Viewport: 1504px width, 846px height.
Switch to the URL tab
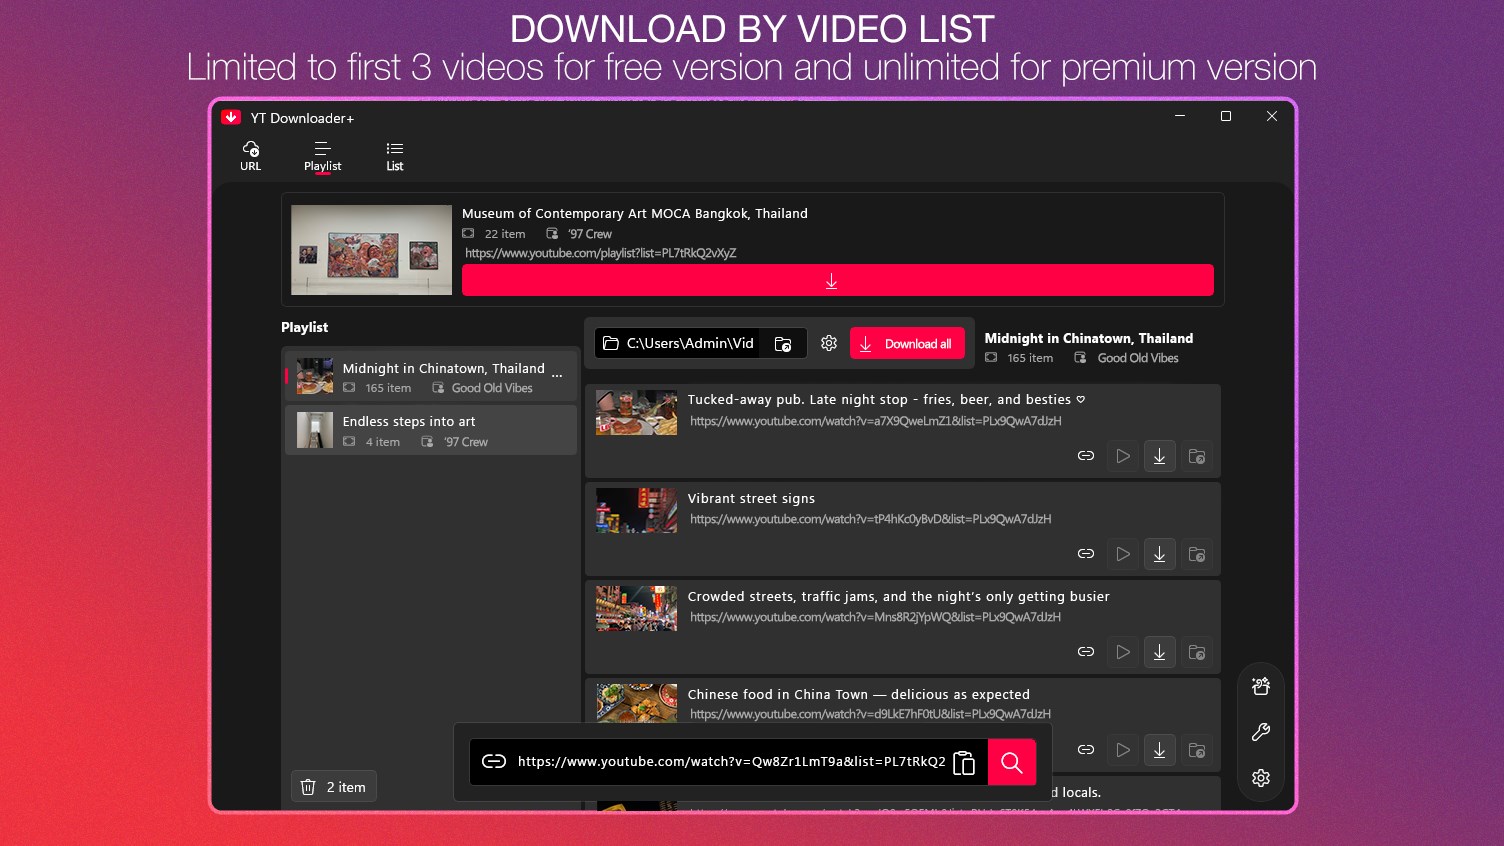point(250,156)
